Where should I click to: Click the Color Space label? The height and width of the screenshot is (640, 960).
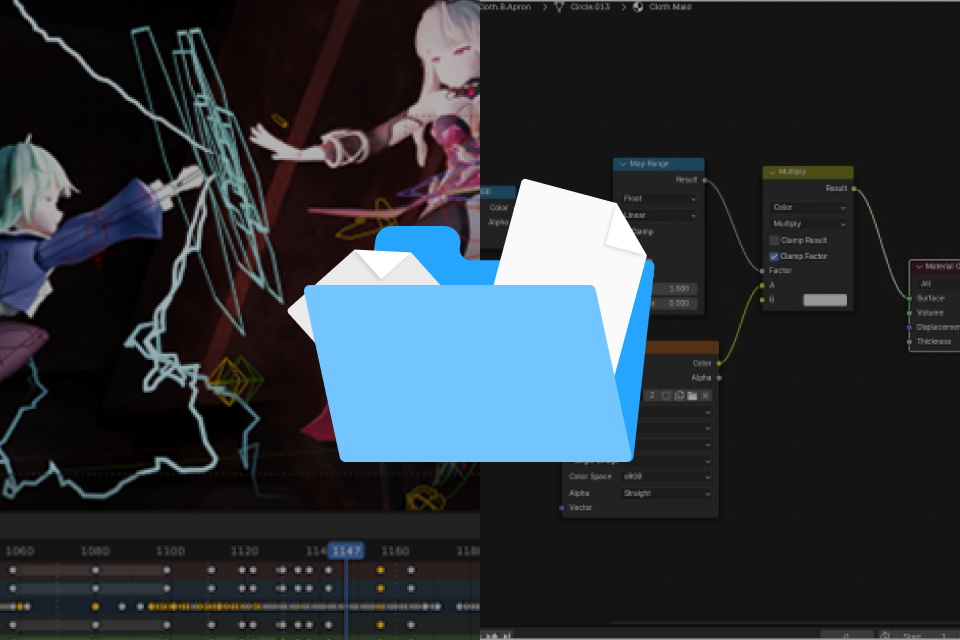click(590, 476)
